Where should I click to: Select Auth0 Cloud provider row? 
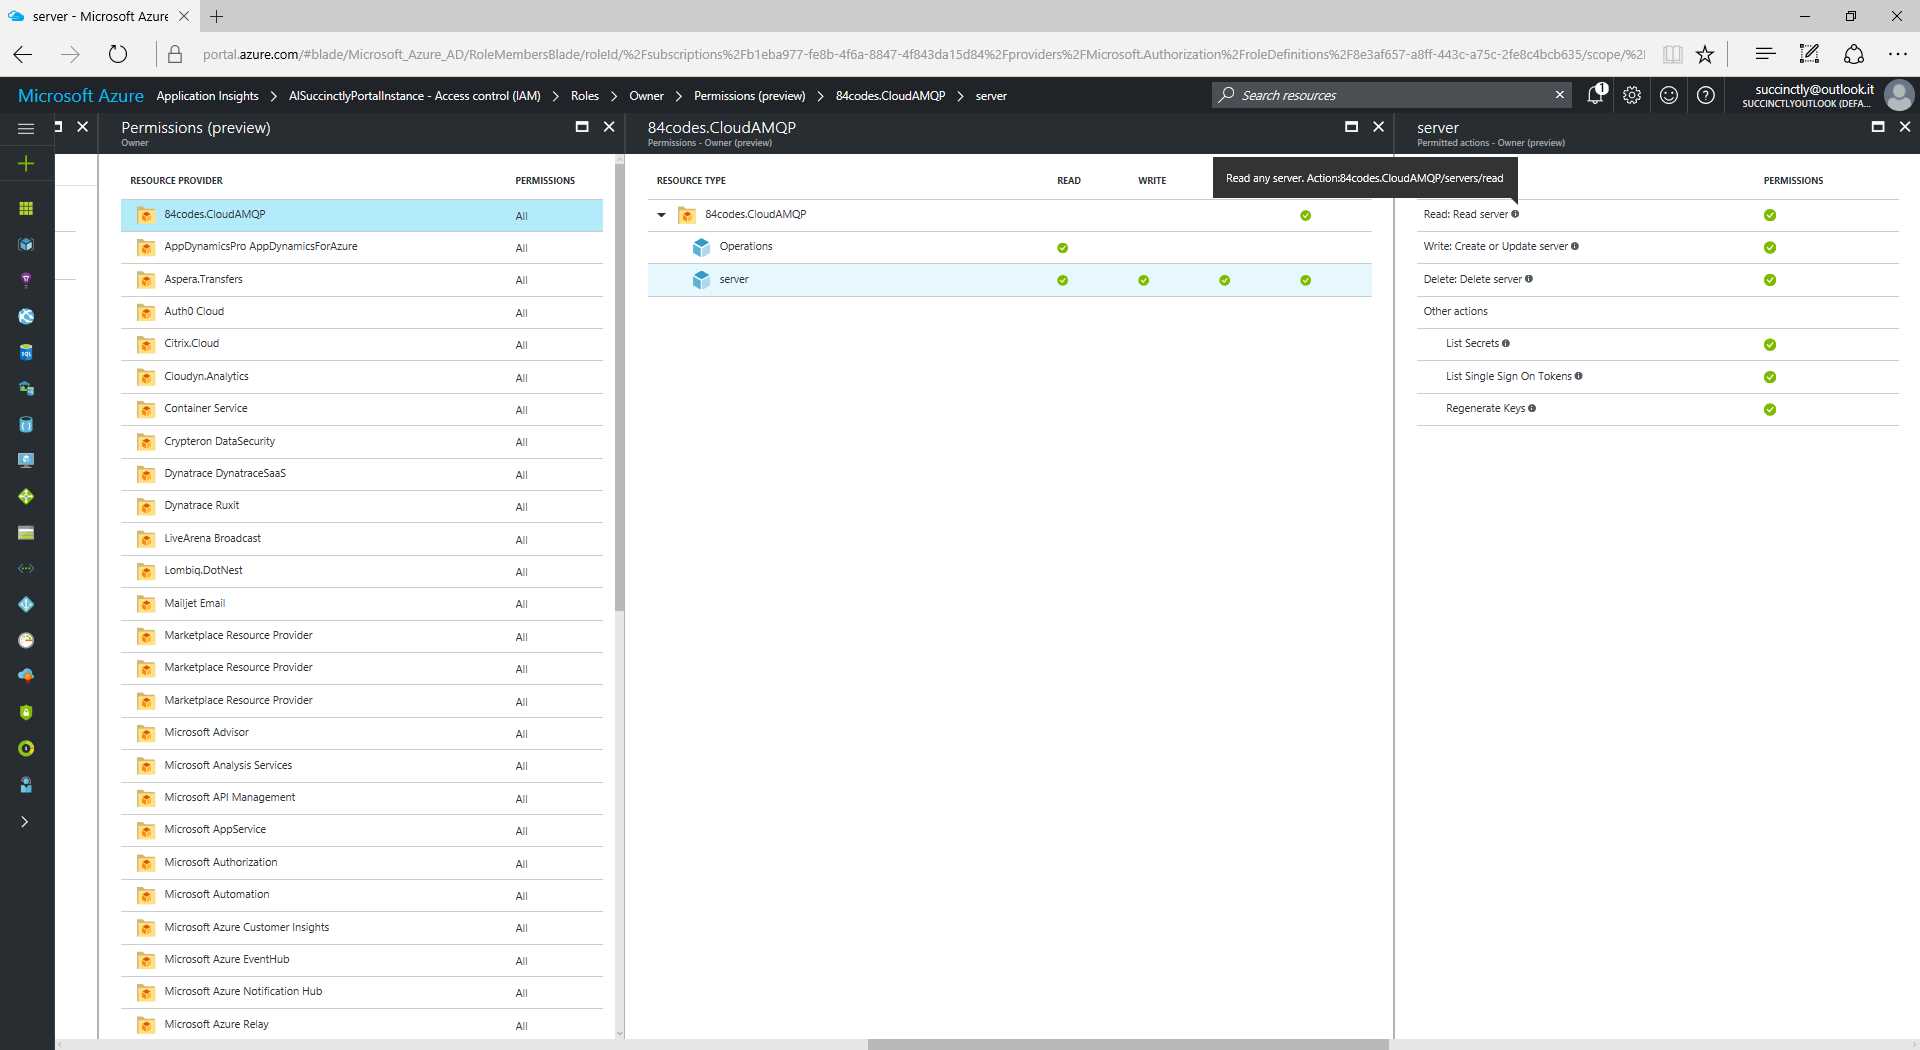pyautogui.click(x=362, y=312)
